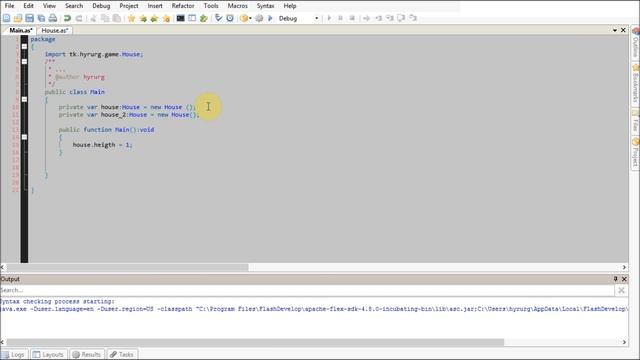
Task: Open the Build Project dropdown arrow
Action: [250, 18]
